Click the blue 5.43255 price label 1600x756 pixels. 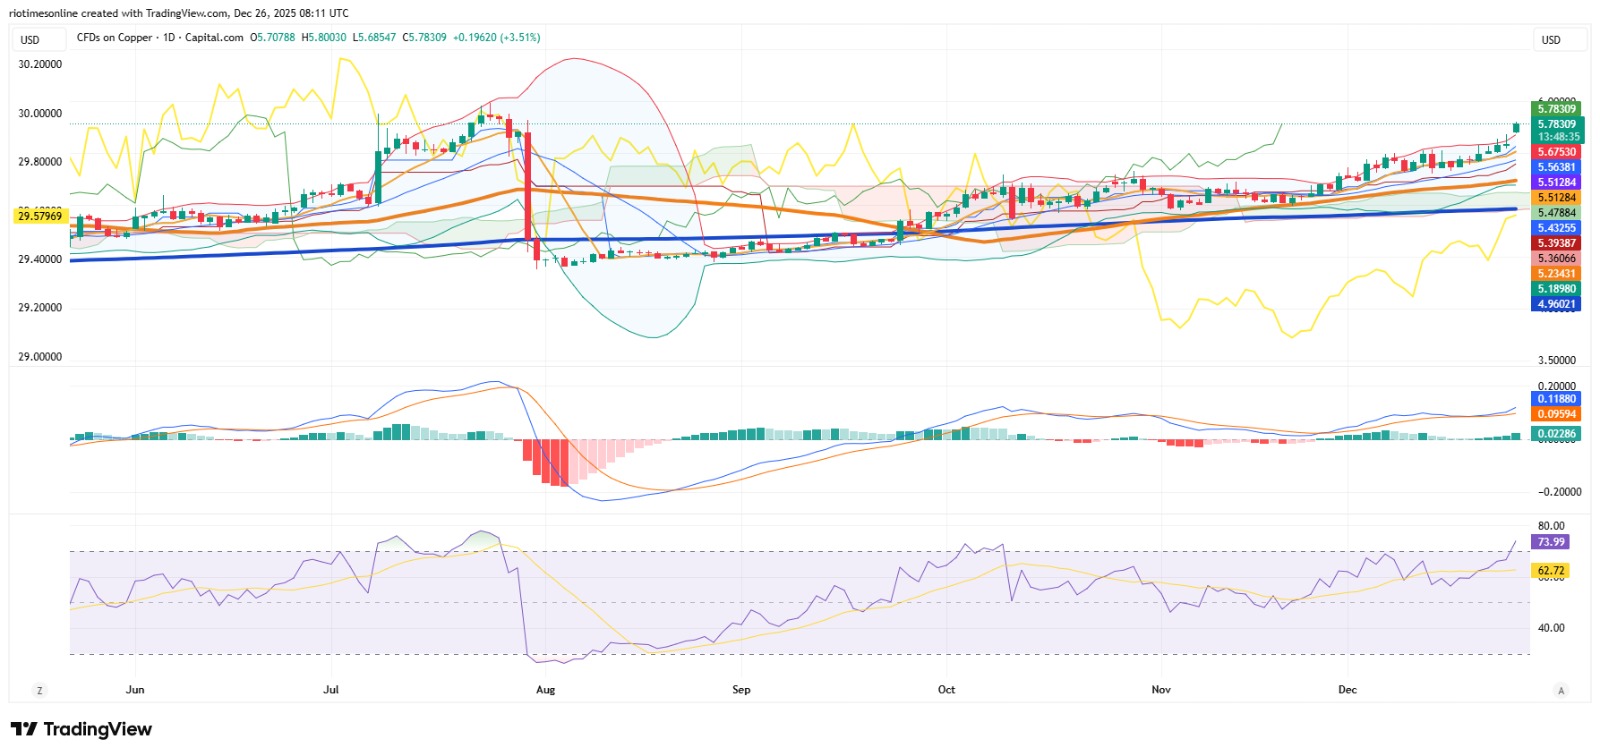(1557, 228)
